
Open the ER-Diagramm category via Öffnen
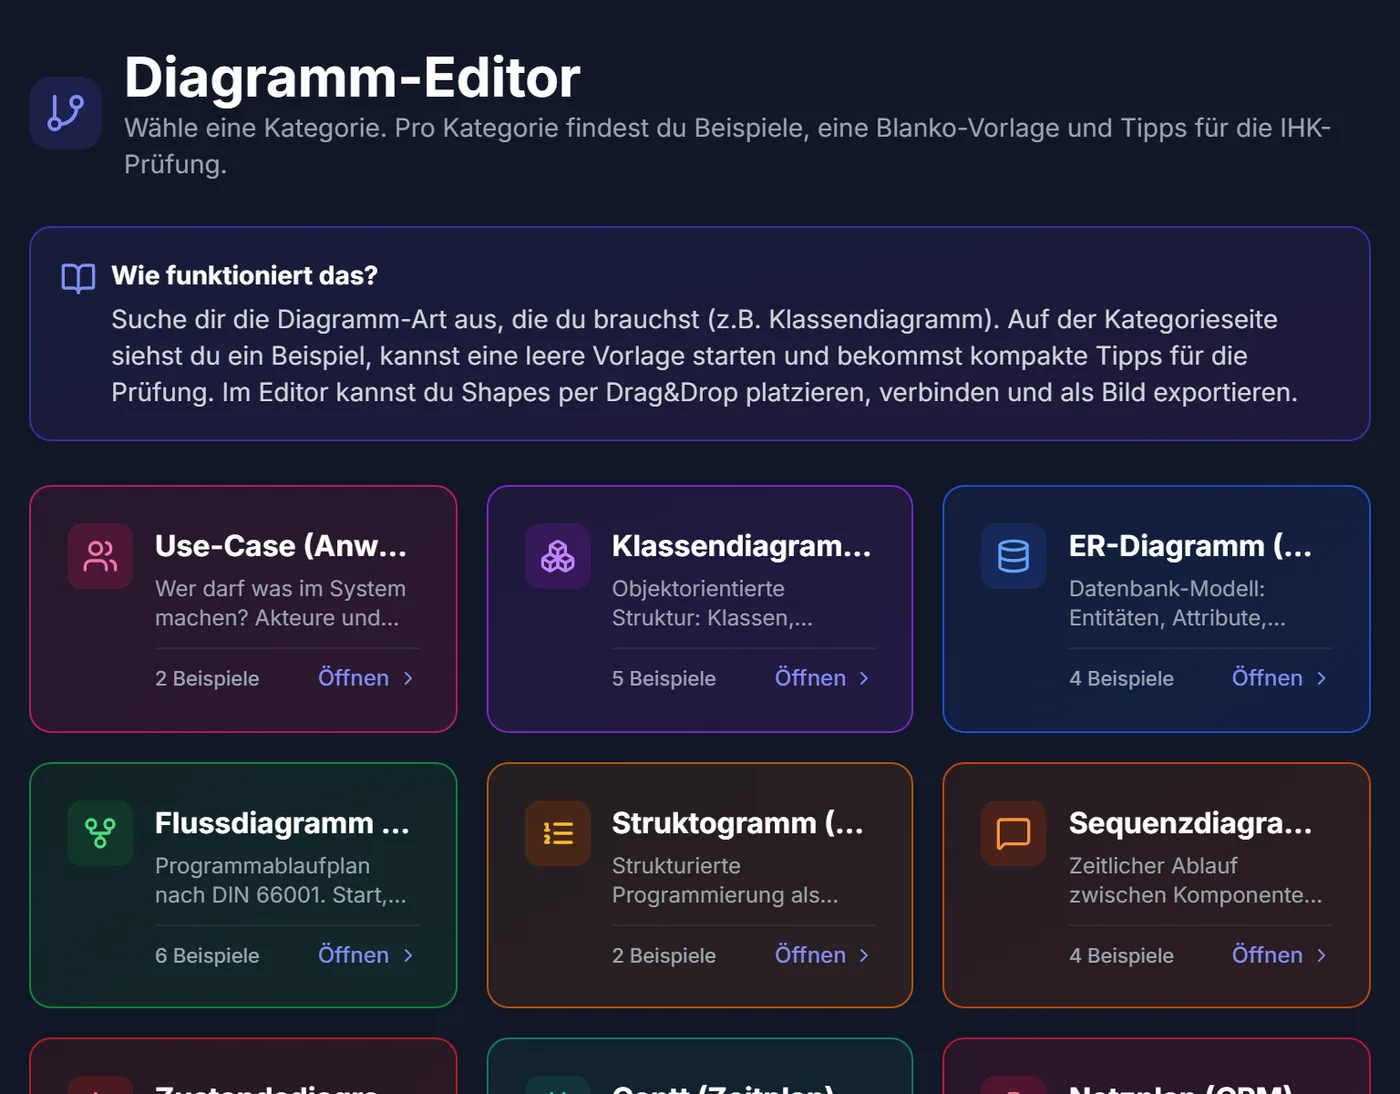tap(1280, 678)
